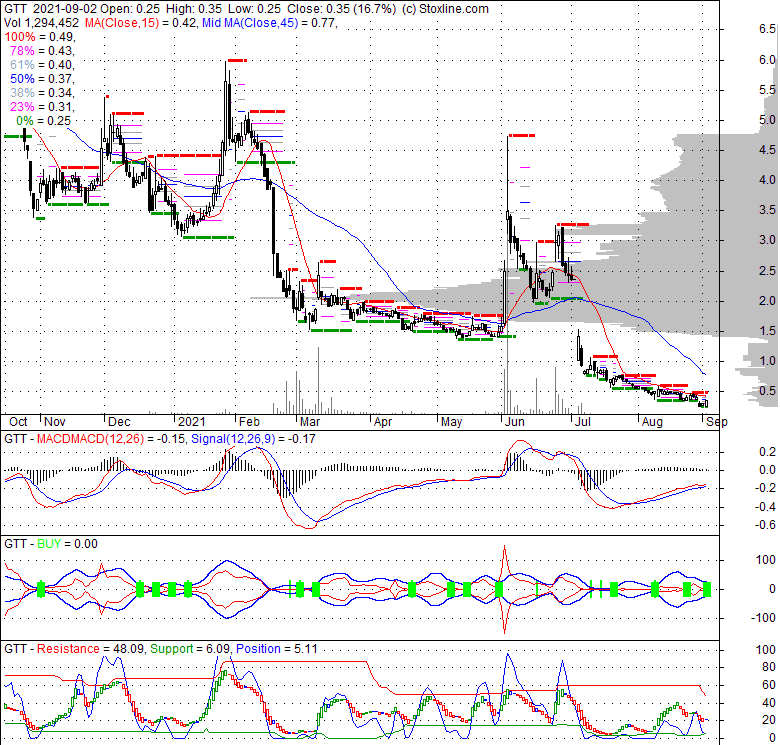Click the GTT - BUY = 0.00 label

point(51,544)
